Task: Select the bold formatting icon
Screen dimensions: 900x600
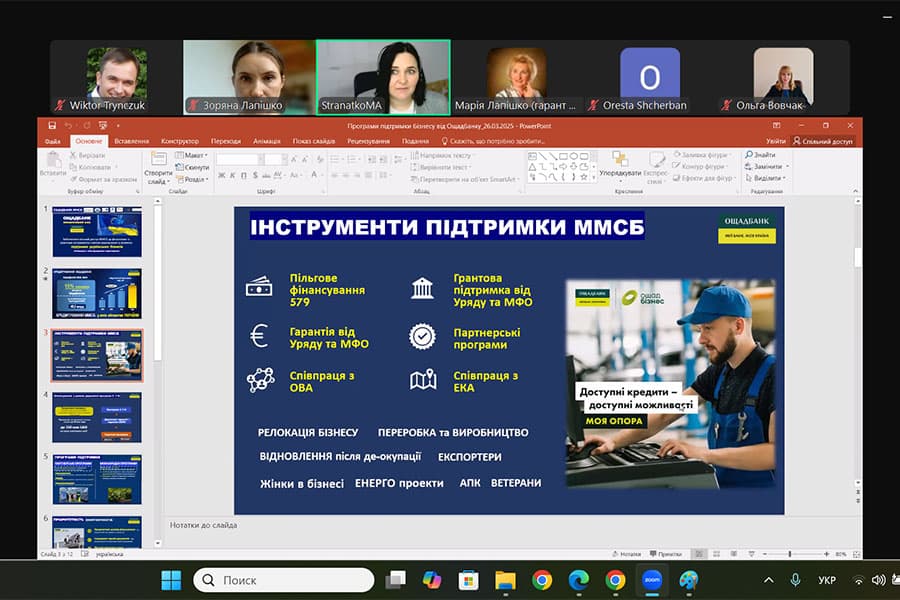Action: click(x=222, y=175)
